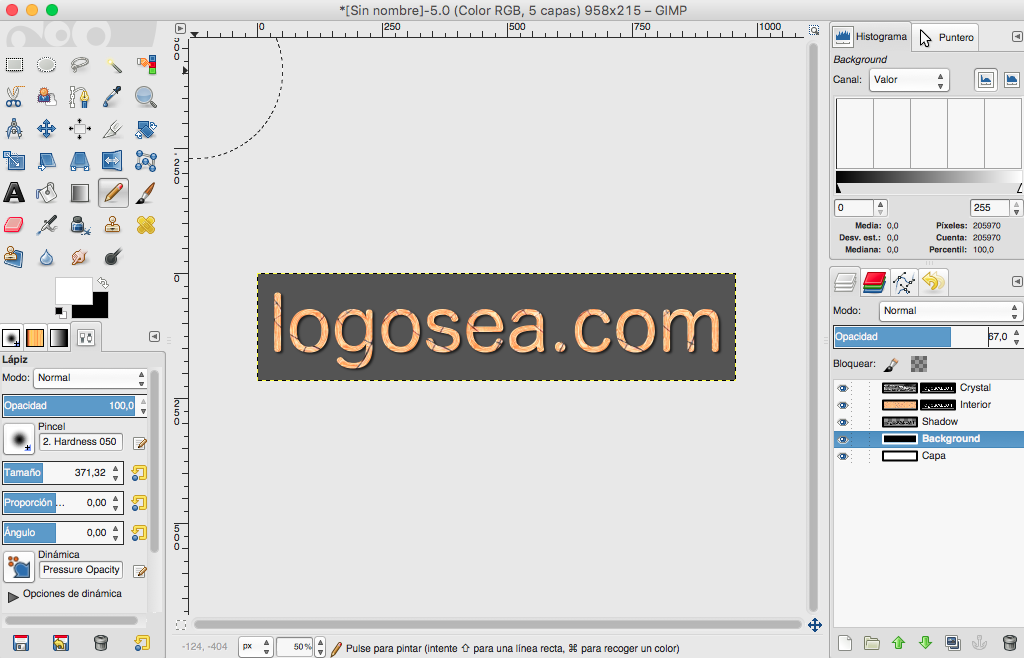The height and width of the screenshot is (658, 1024).
Task: Duplicate the selected layer
Action: coord(952,643)
